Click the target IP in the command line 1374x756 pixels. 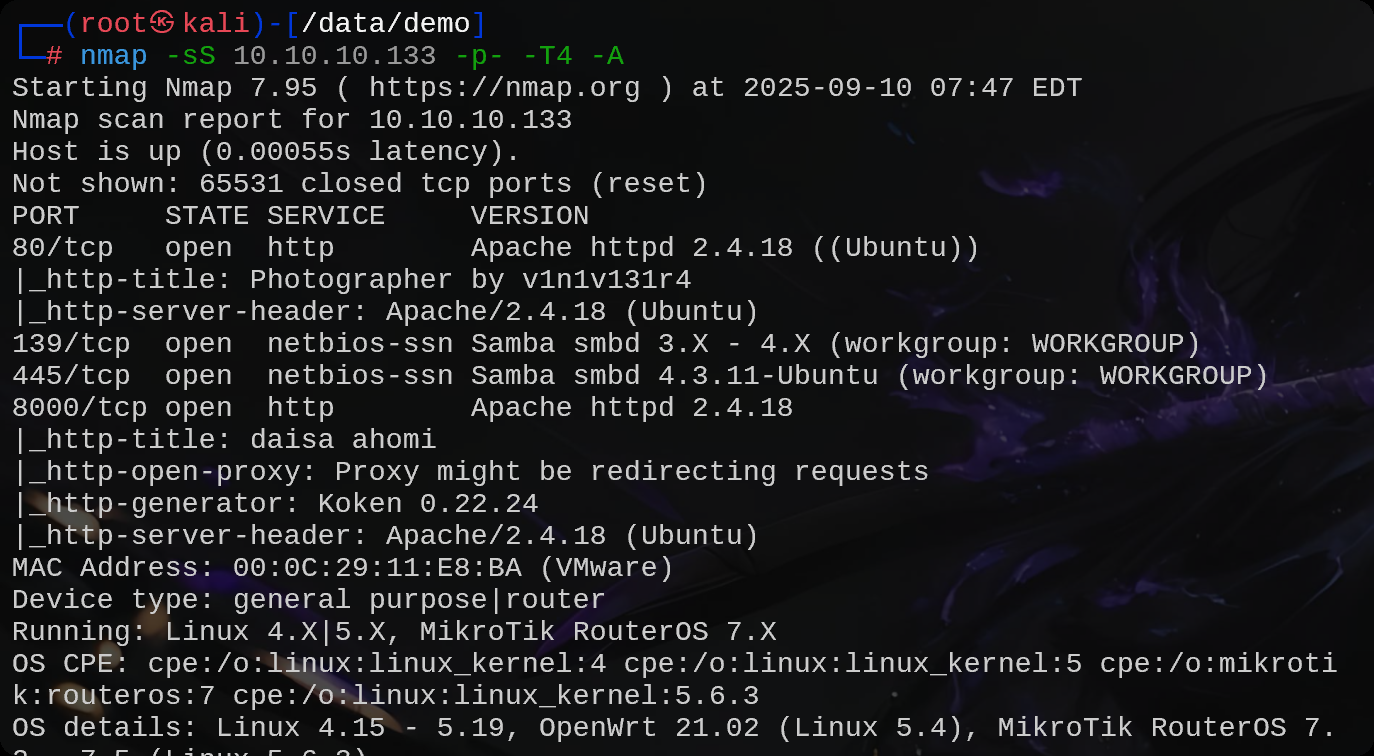335,56
